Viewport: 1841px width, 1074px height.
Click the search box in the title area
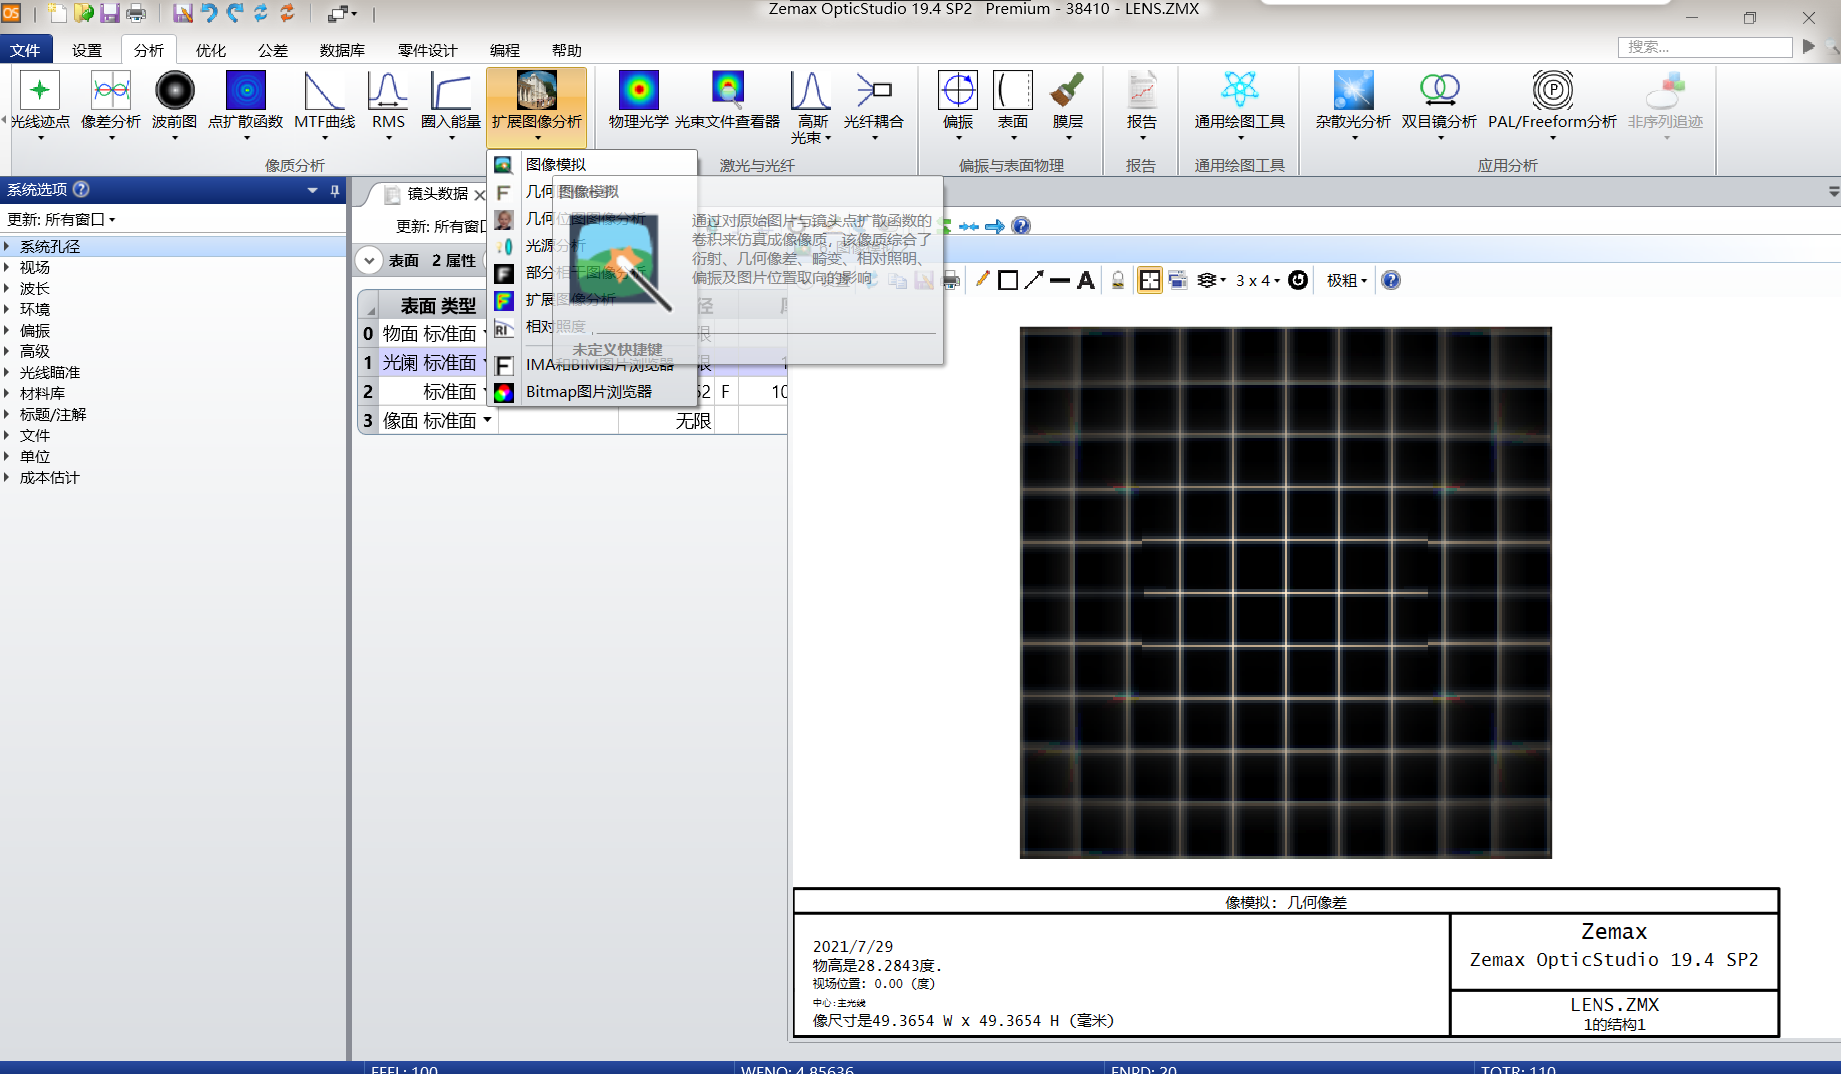tap(1705, 47)
